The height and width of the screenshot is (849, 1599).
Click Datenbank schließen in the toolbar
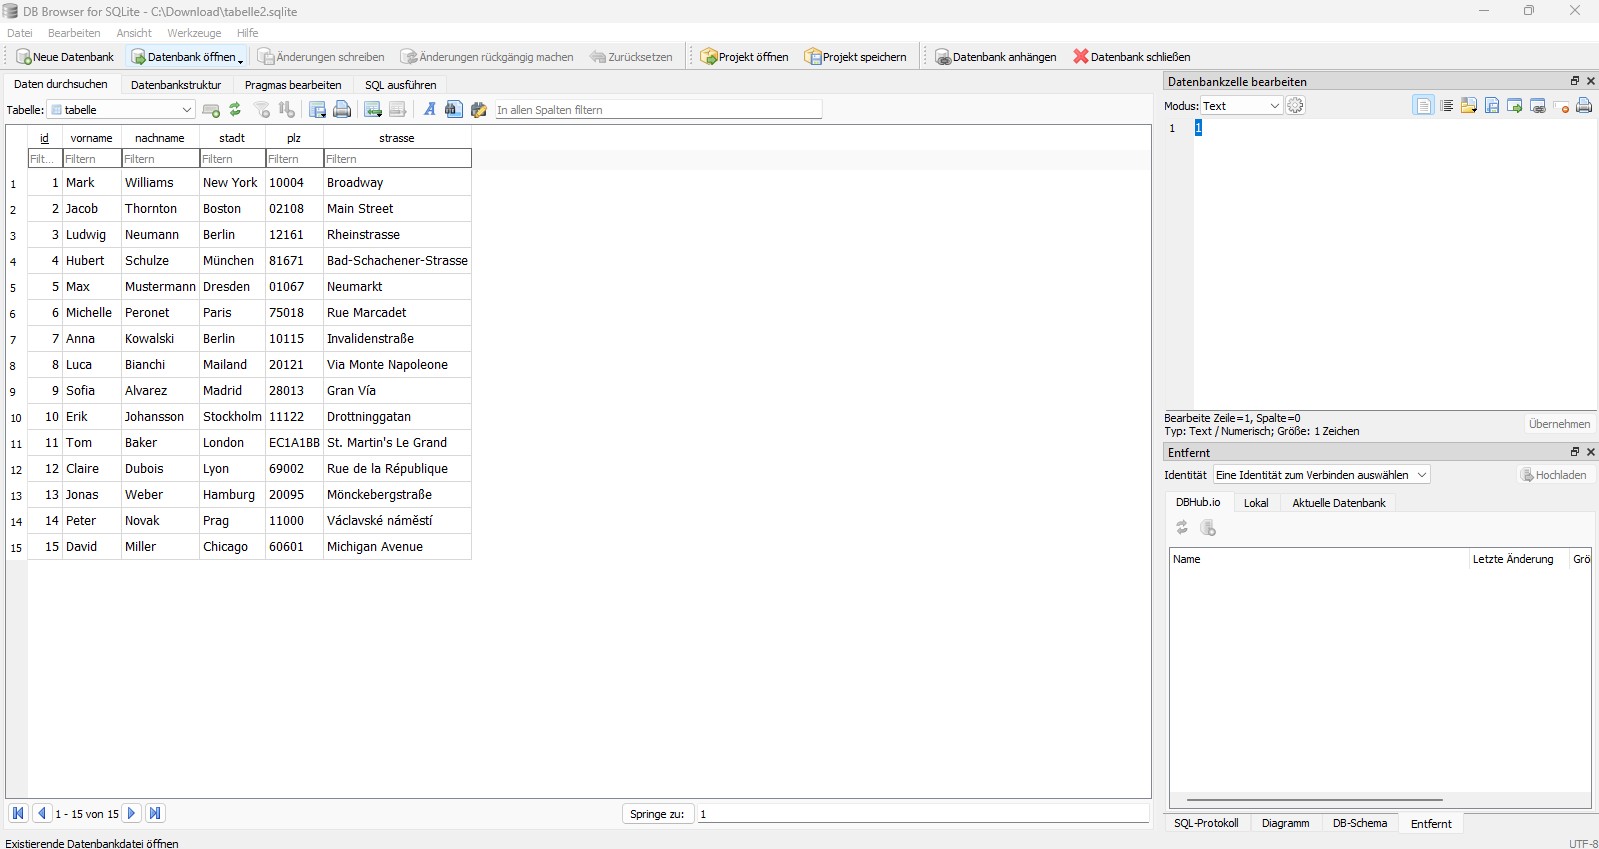1131,57
